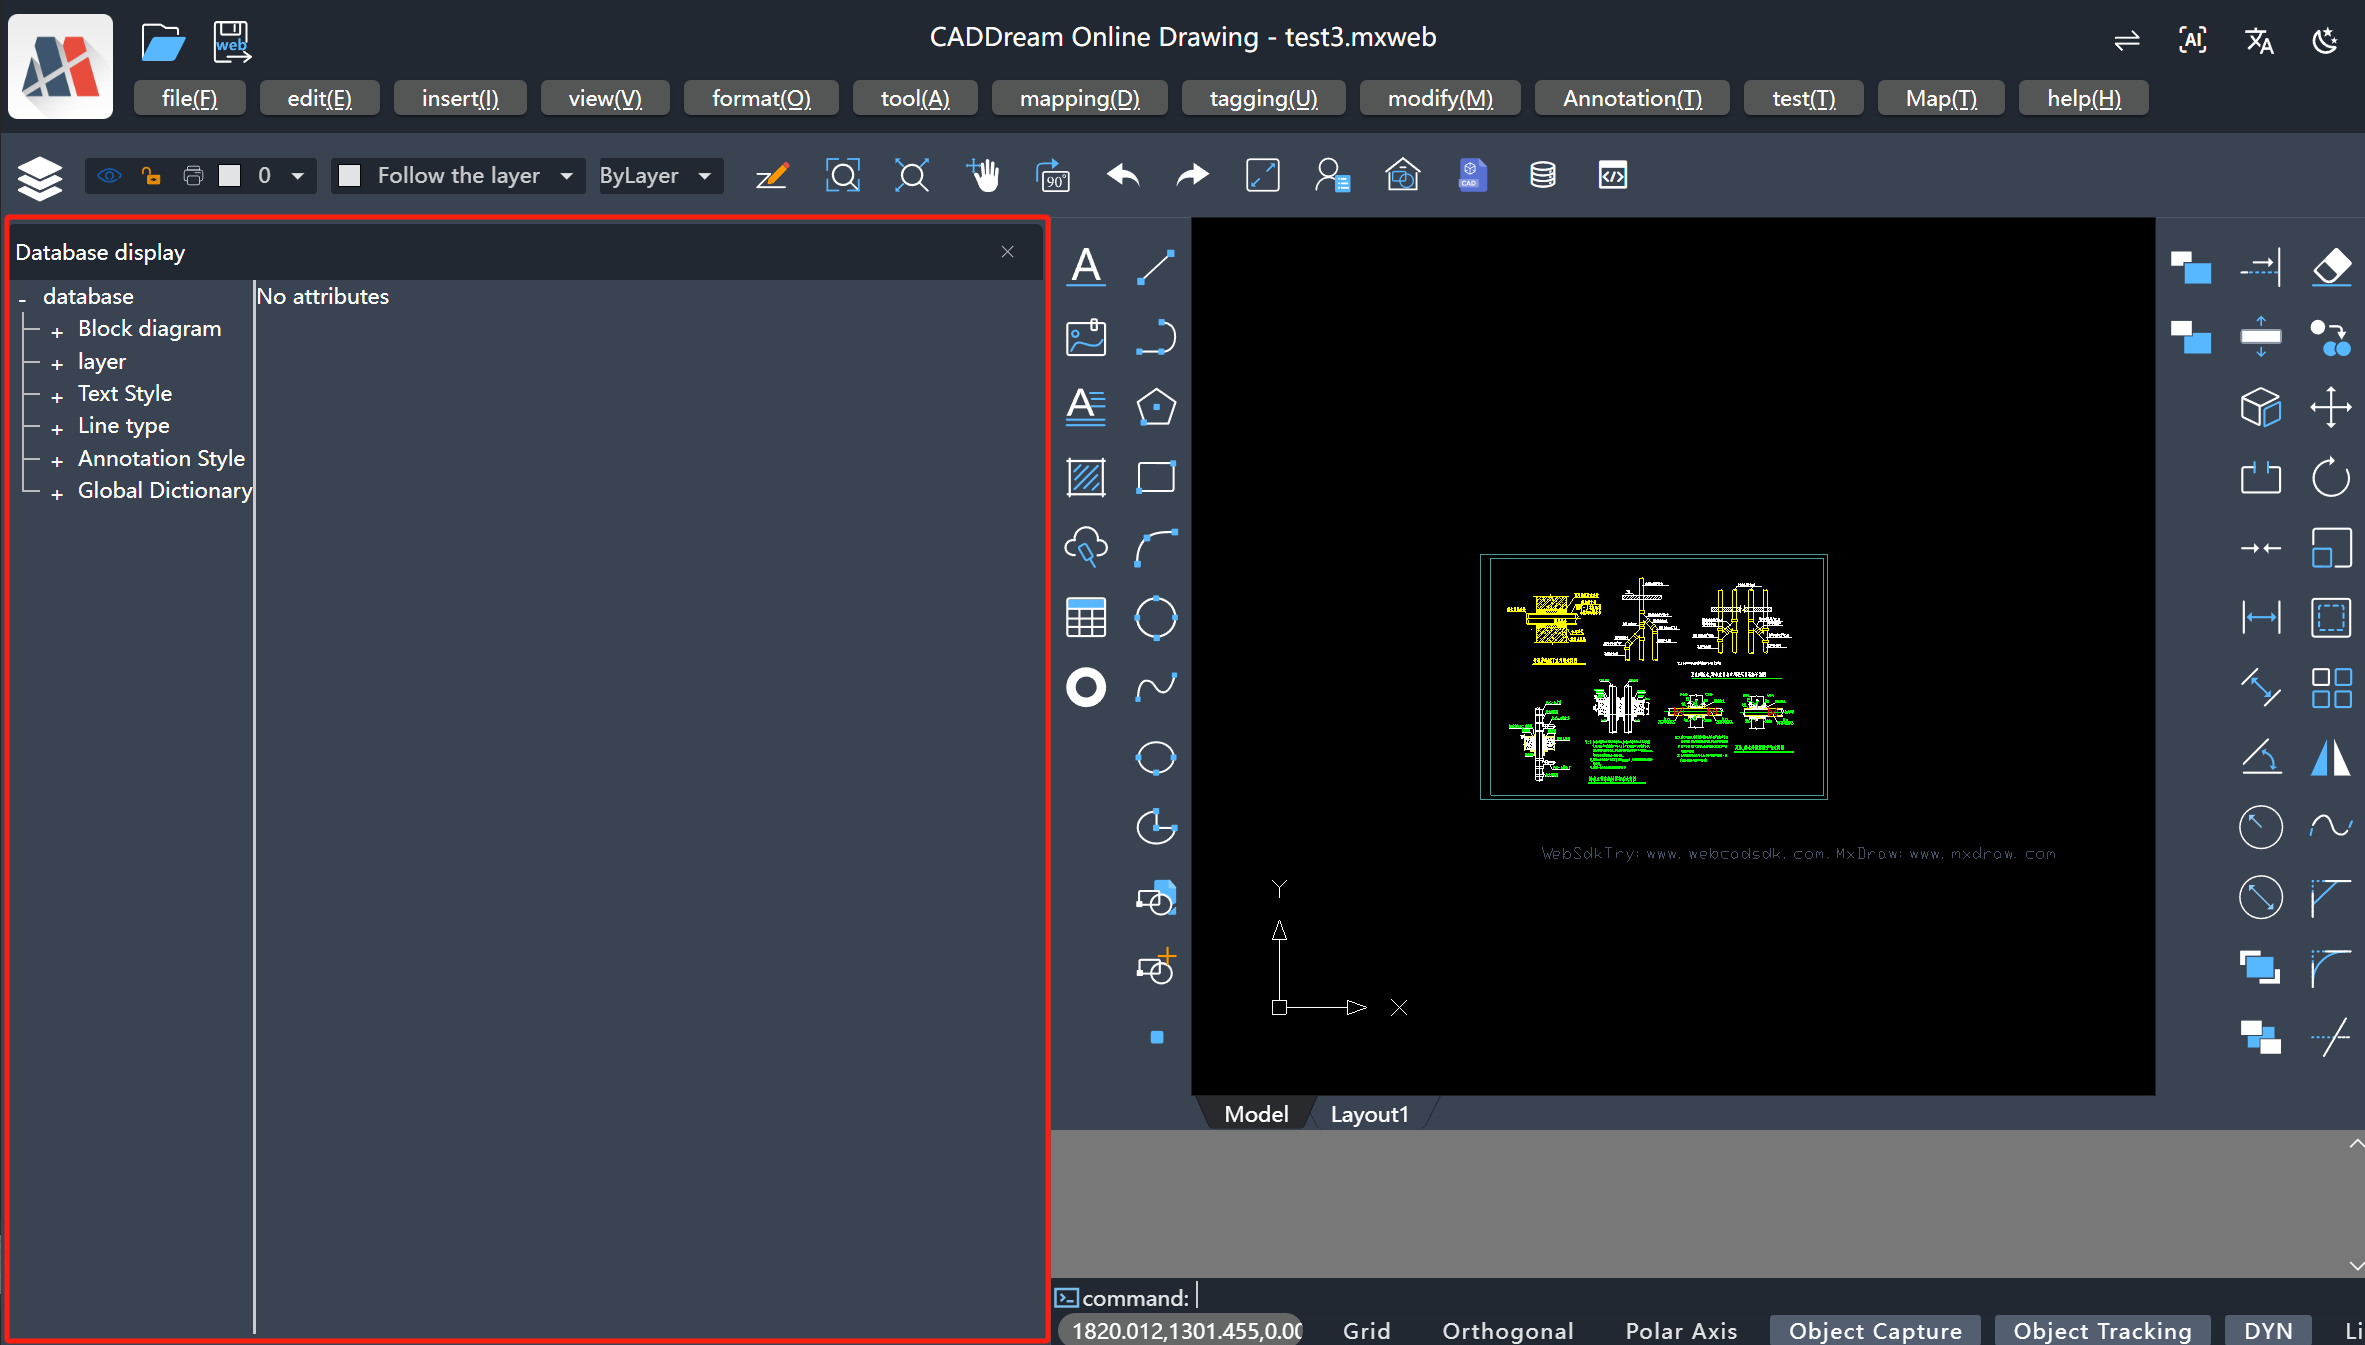Toggle Grid mode in status bar
The height and width of the screenshot is (1345, 2365).
point(1366,1331)
